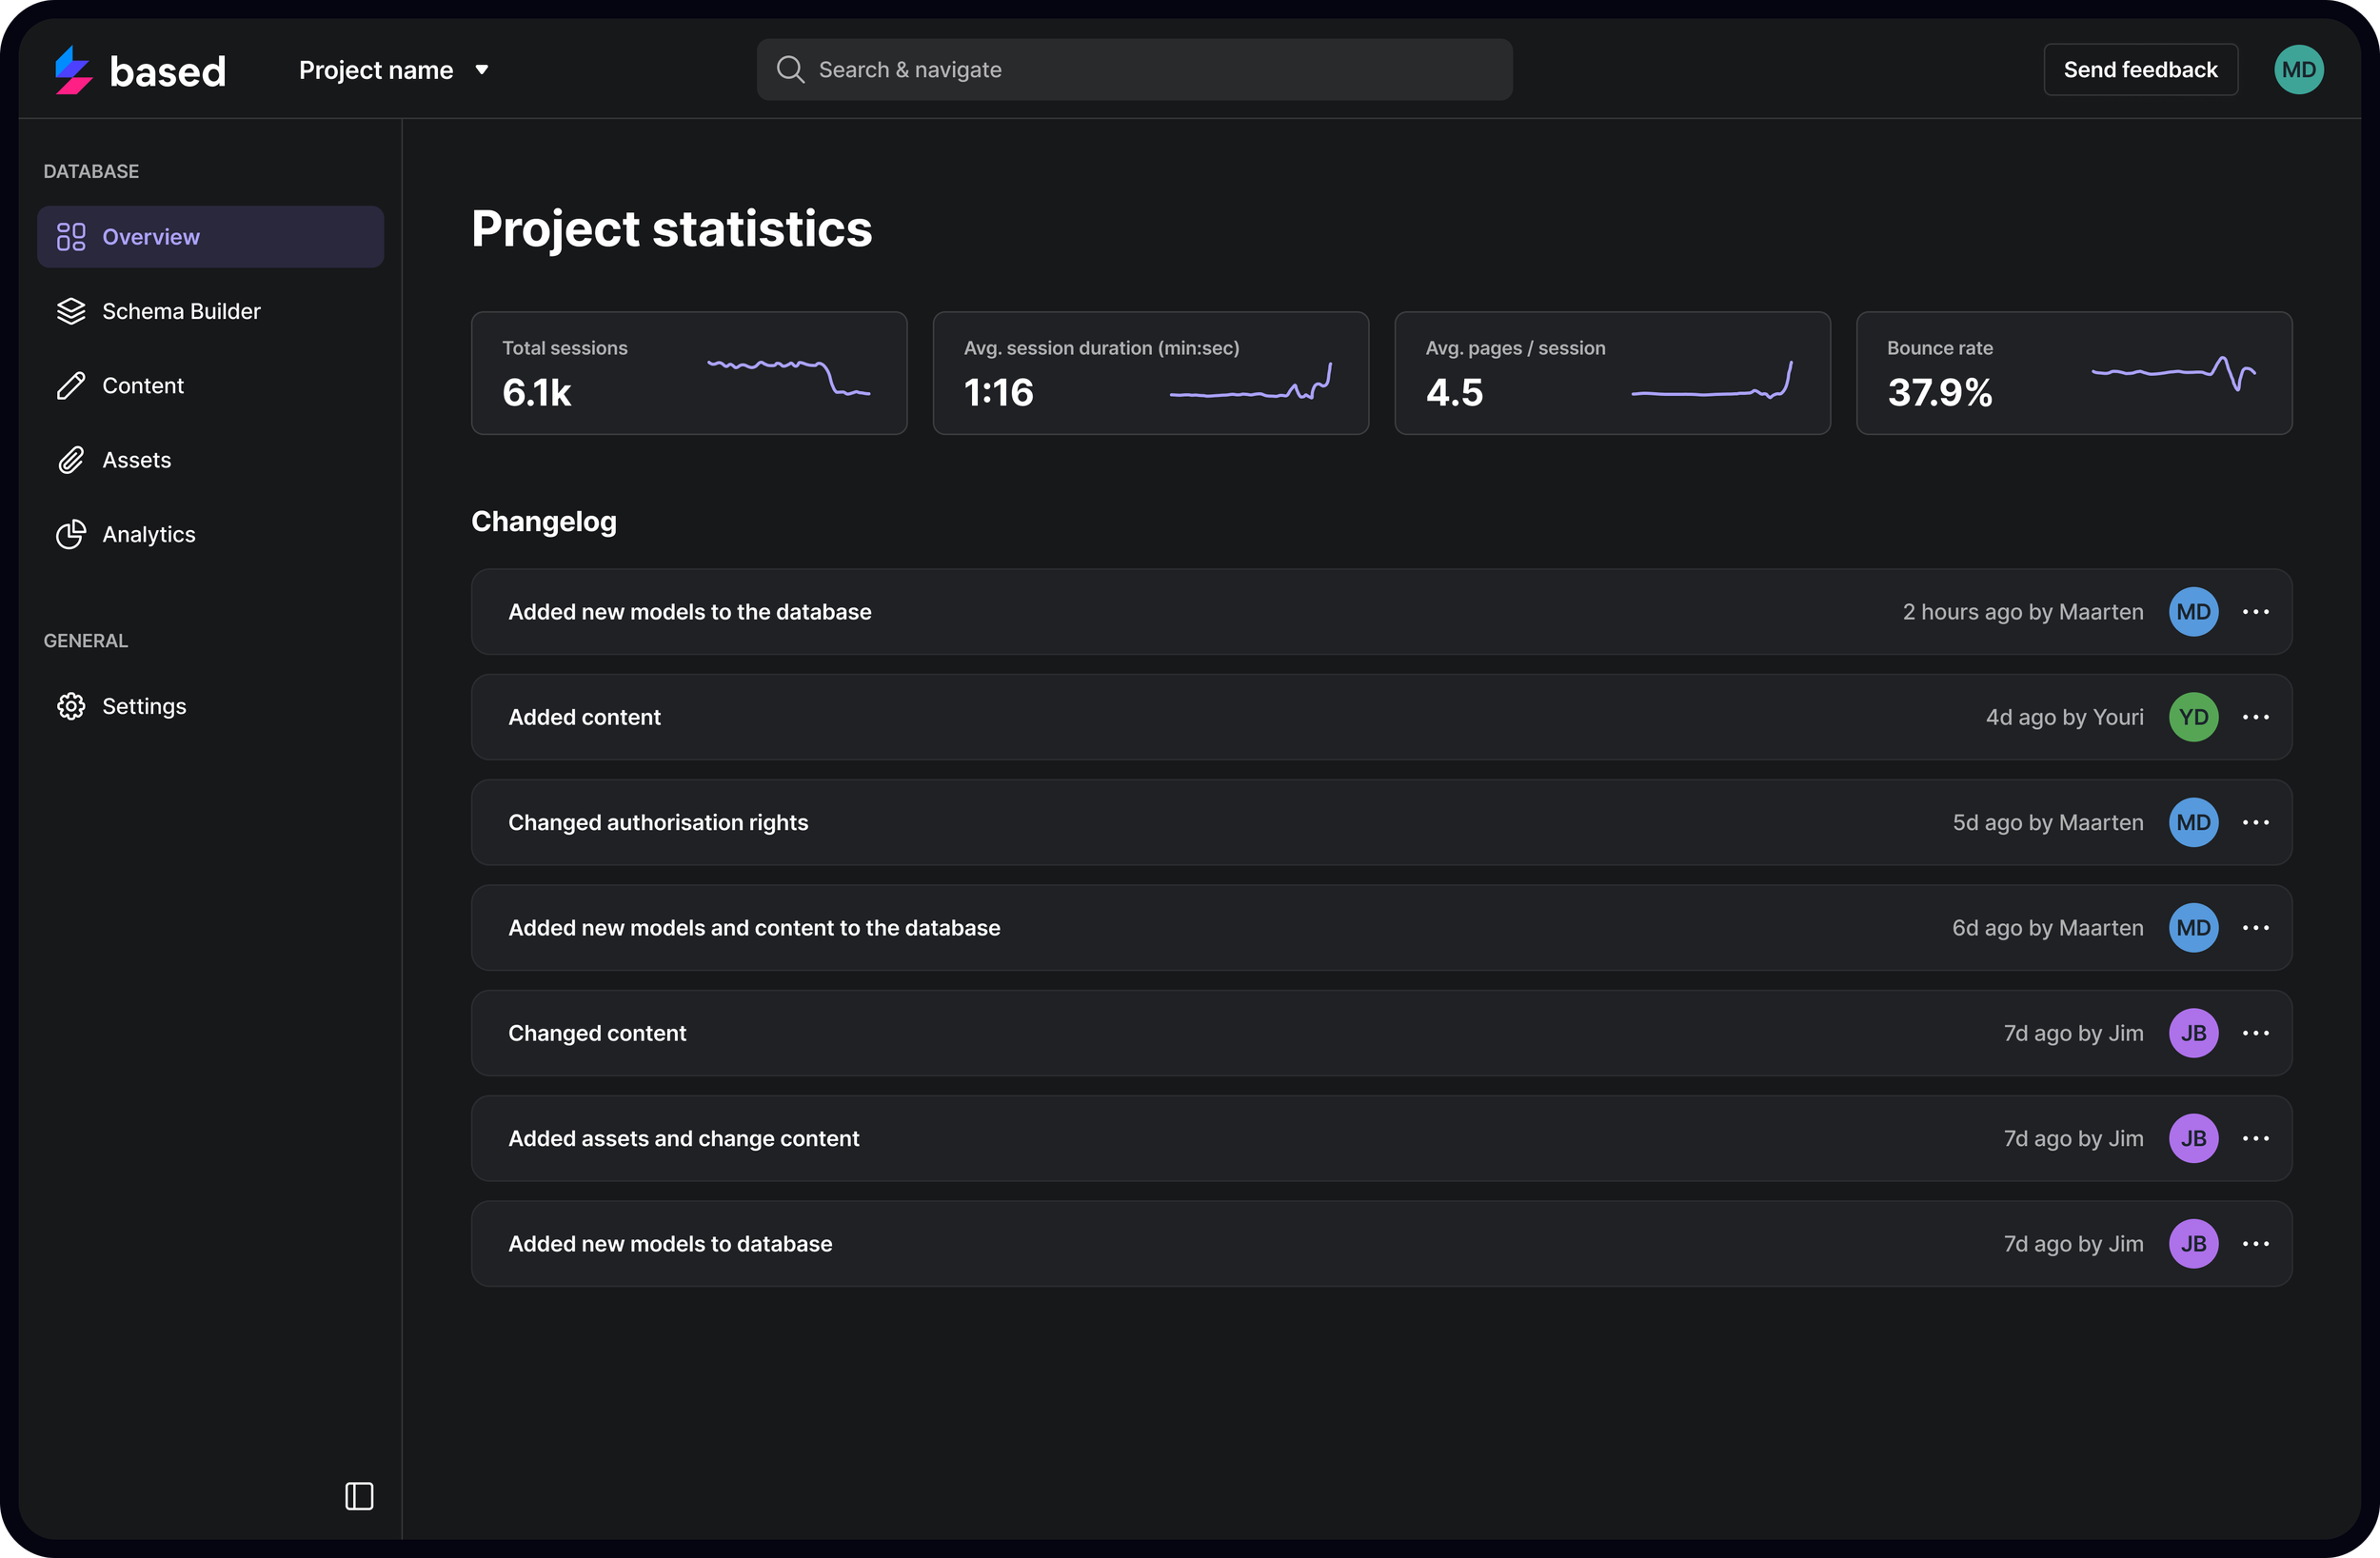Open Analytics pie chart icon
Viewport: 2380px width, 1558px height.
(71, 534)
